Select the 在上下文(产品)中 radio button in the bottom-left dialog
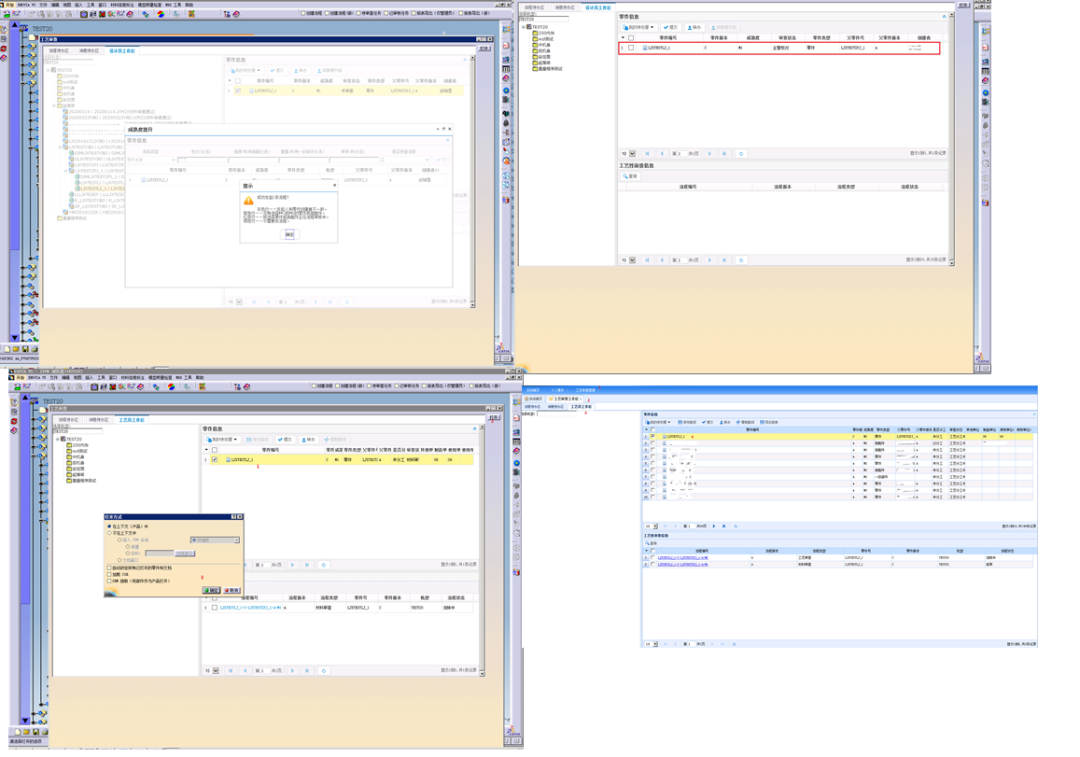Viewport: 1080px width, 757px height. [109, 526]
